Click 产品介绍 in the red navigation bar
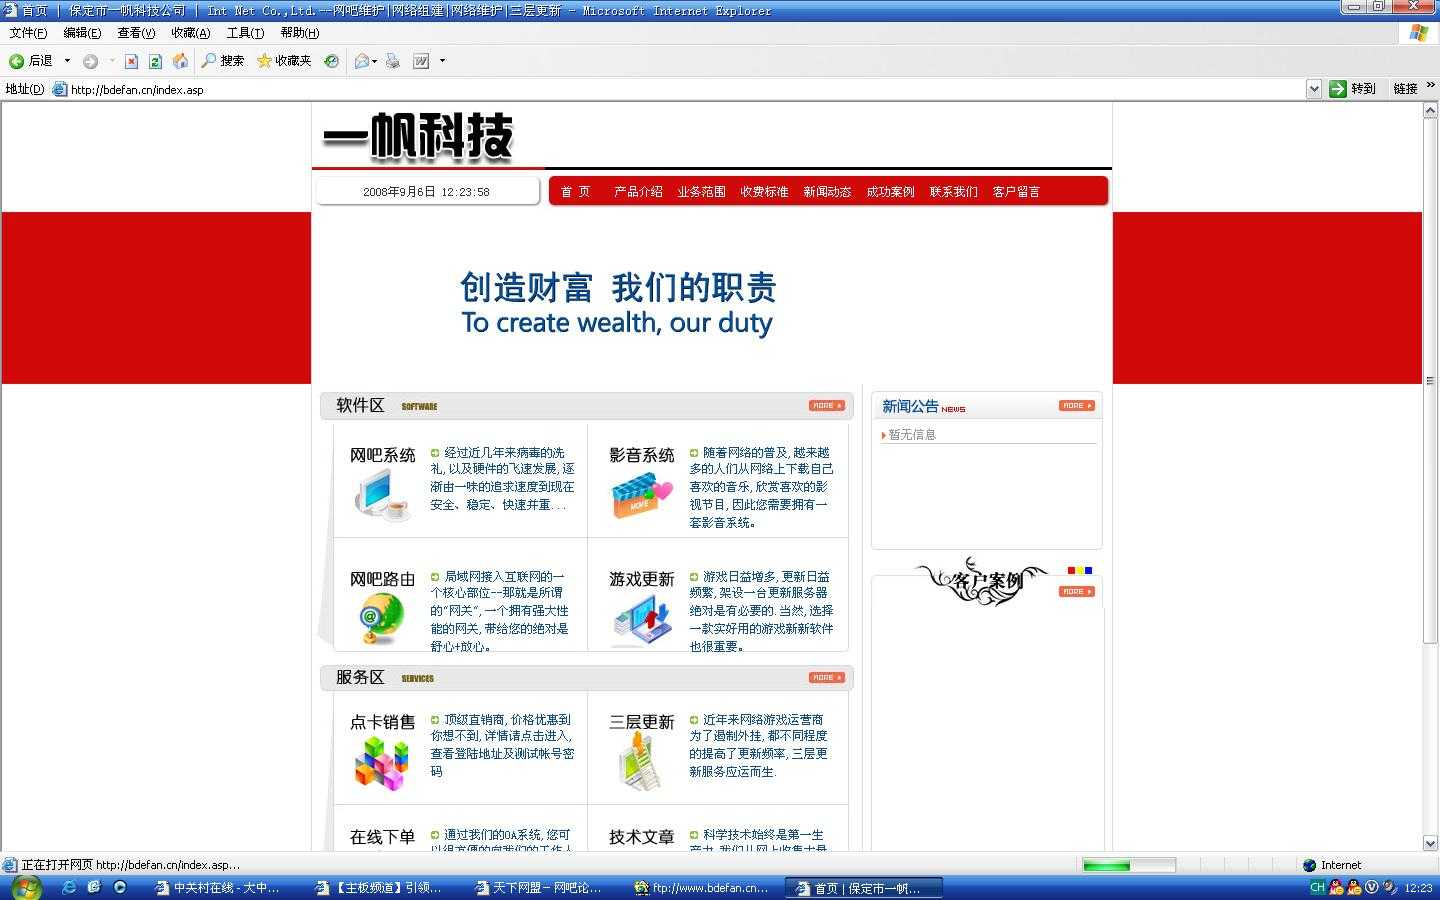1440x900 pixels. (x=638, y=192)
